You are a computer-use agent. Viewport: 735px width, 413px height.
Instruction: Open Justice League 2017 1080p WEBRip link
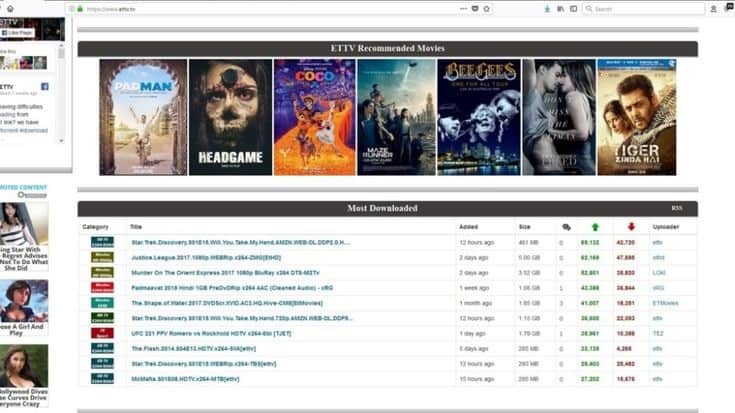[206, 257]
